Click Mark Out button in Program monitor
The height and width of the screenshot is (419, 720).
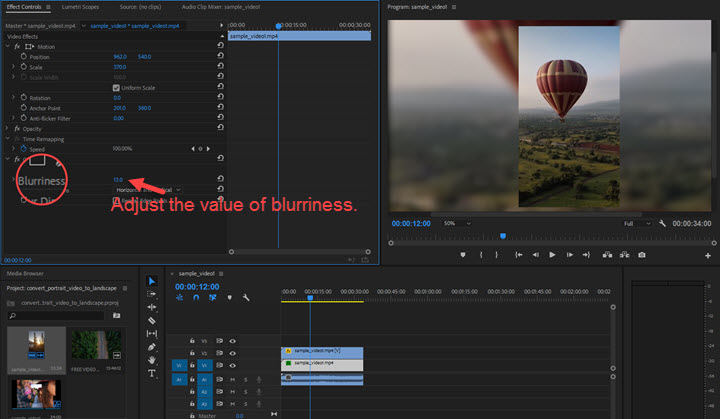pyautogui.click(x=496, y=255)
